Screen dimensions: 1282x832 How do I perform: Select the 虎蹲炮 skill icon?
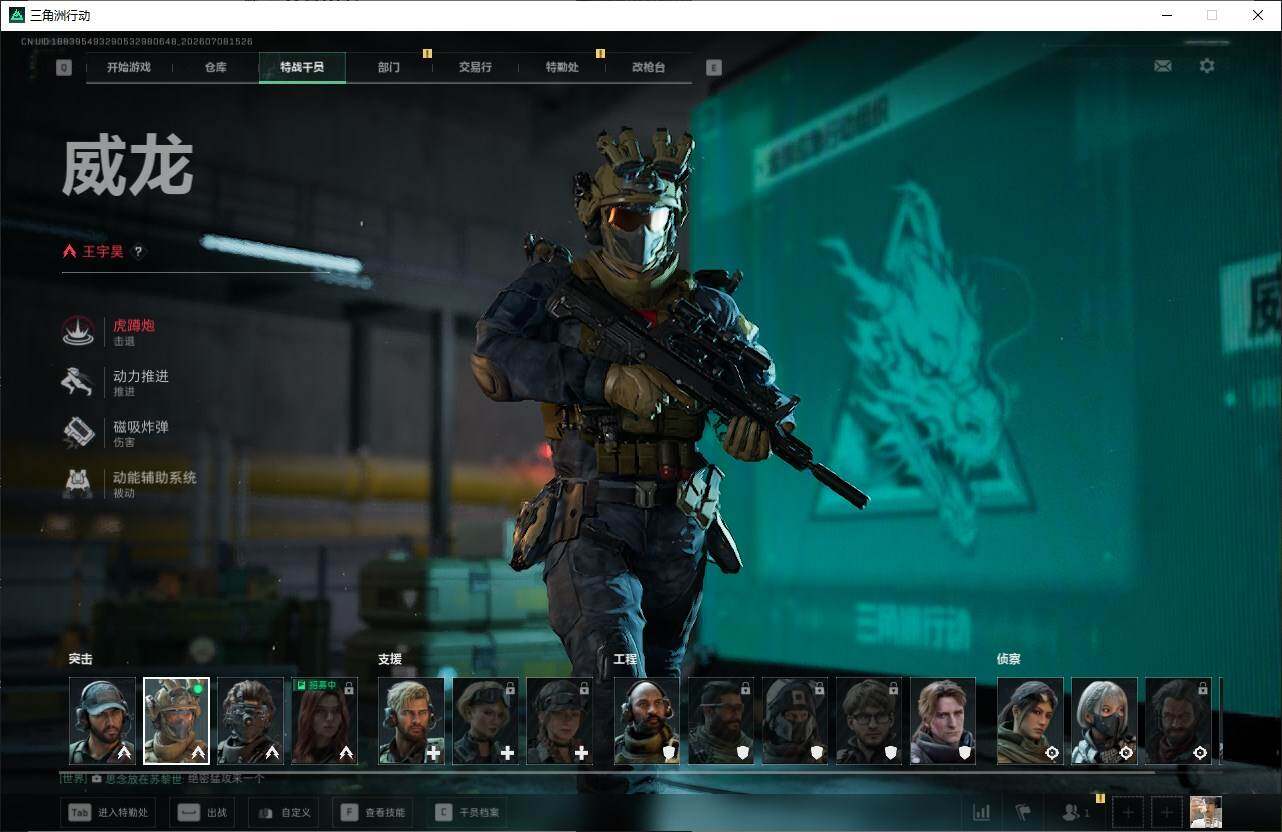[x=78, y=331]
